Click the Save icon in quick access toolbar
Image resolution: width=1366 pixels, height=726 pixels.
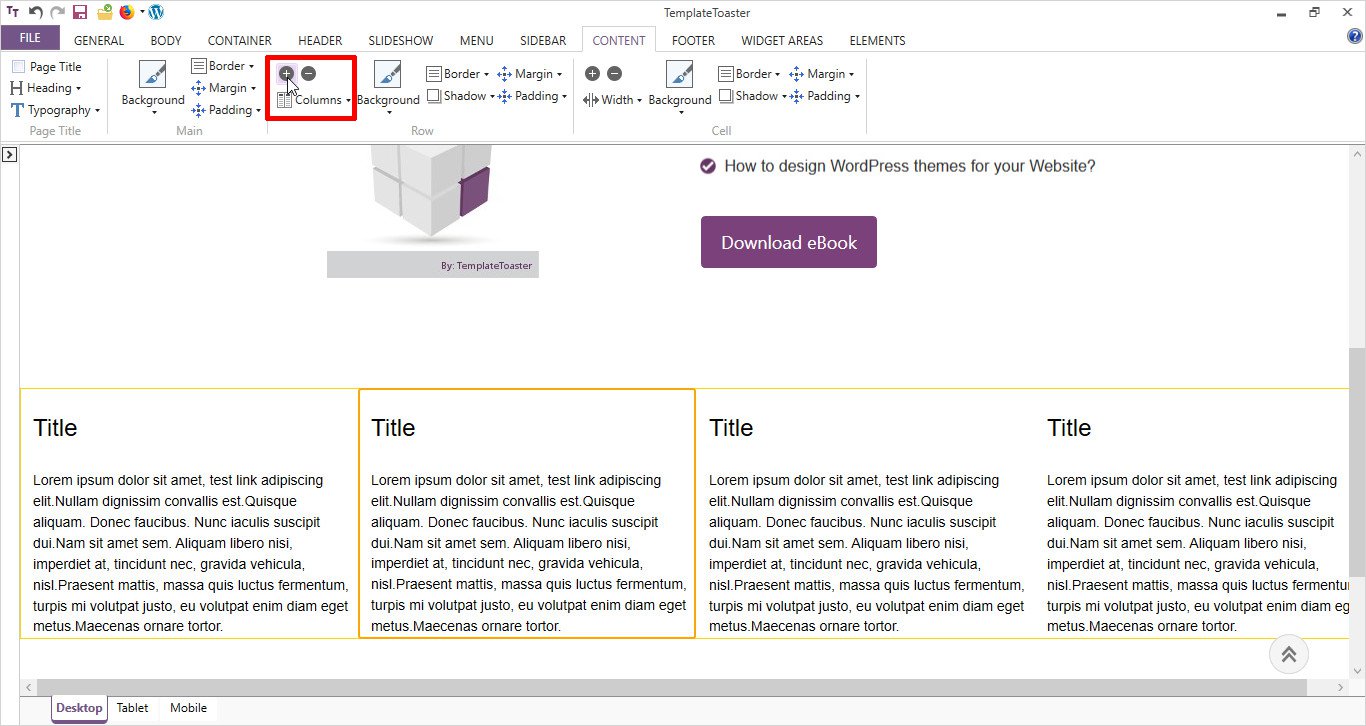point(80,13)
